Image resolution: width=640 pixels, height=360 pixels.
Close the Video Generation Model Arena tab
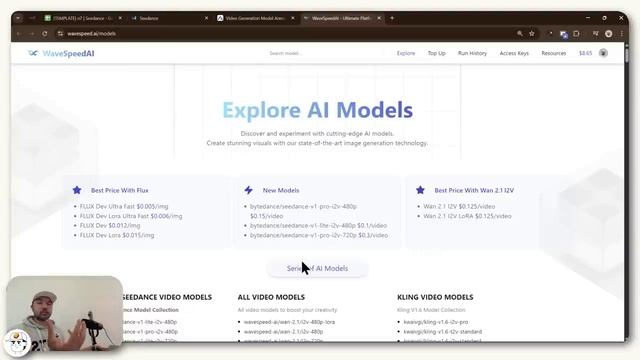293,18
